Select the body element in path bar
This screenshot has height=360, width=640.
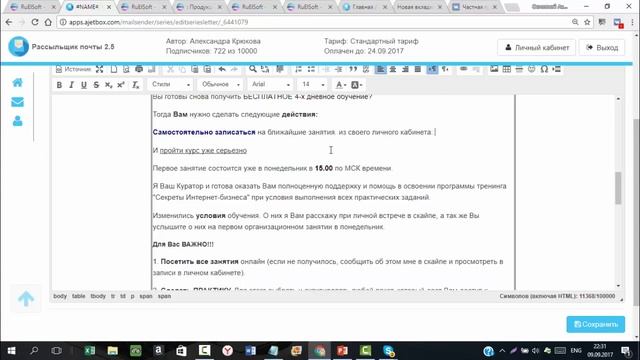click(x=60, y=296)
